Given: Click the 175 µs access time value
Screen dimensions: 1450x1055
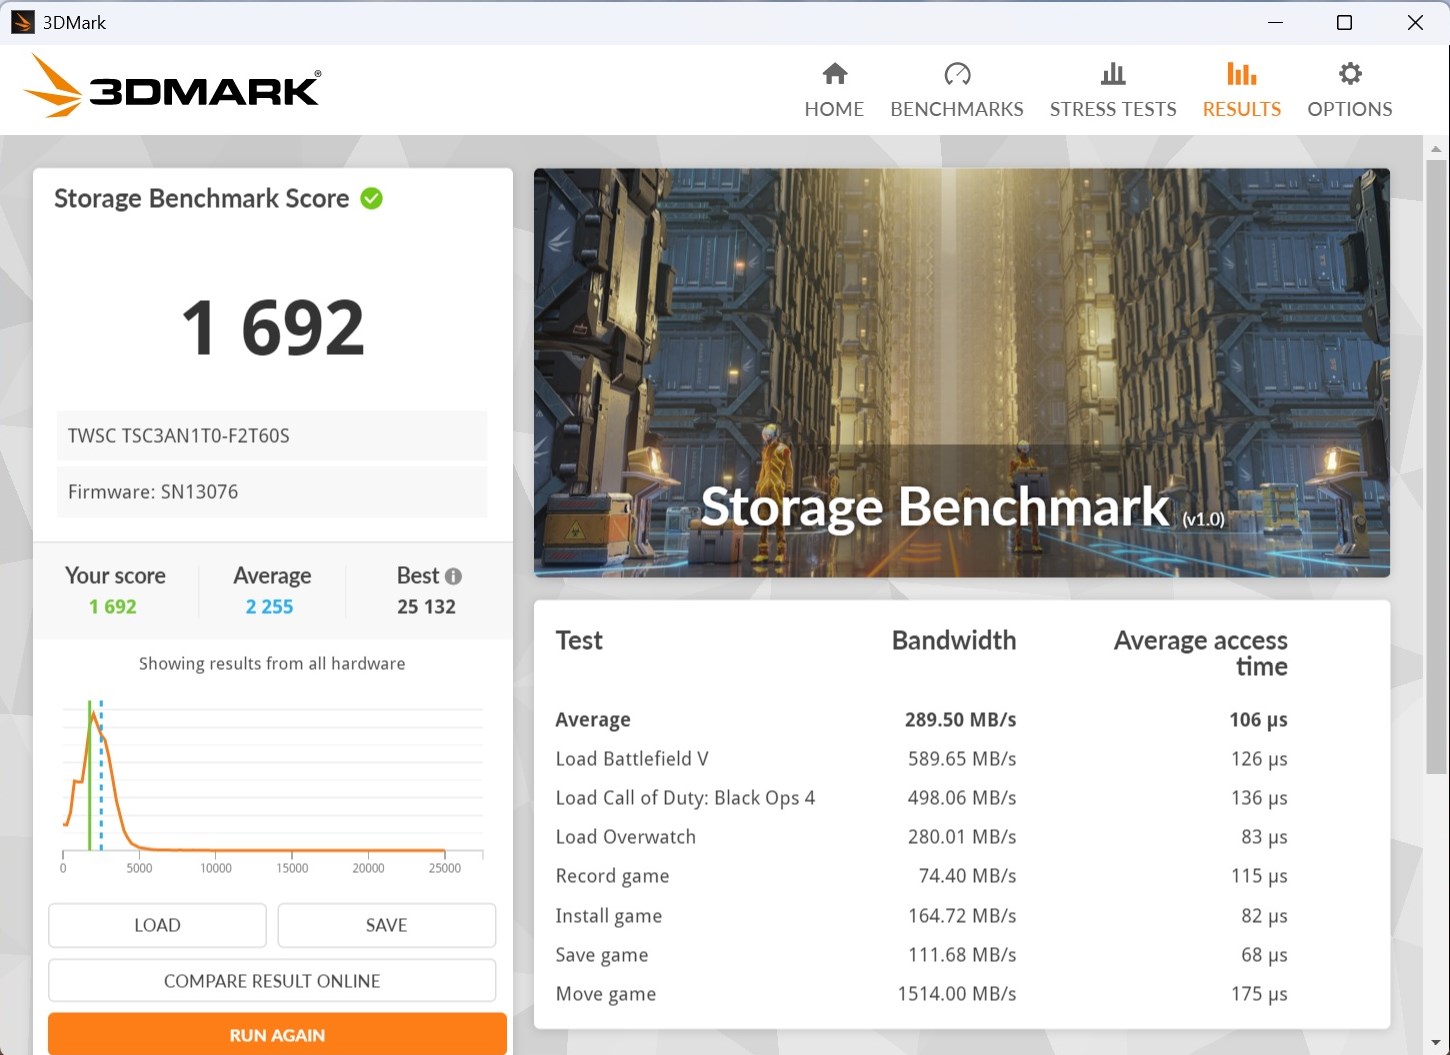Looking at the screenshot, I should pos(1259,994).
